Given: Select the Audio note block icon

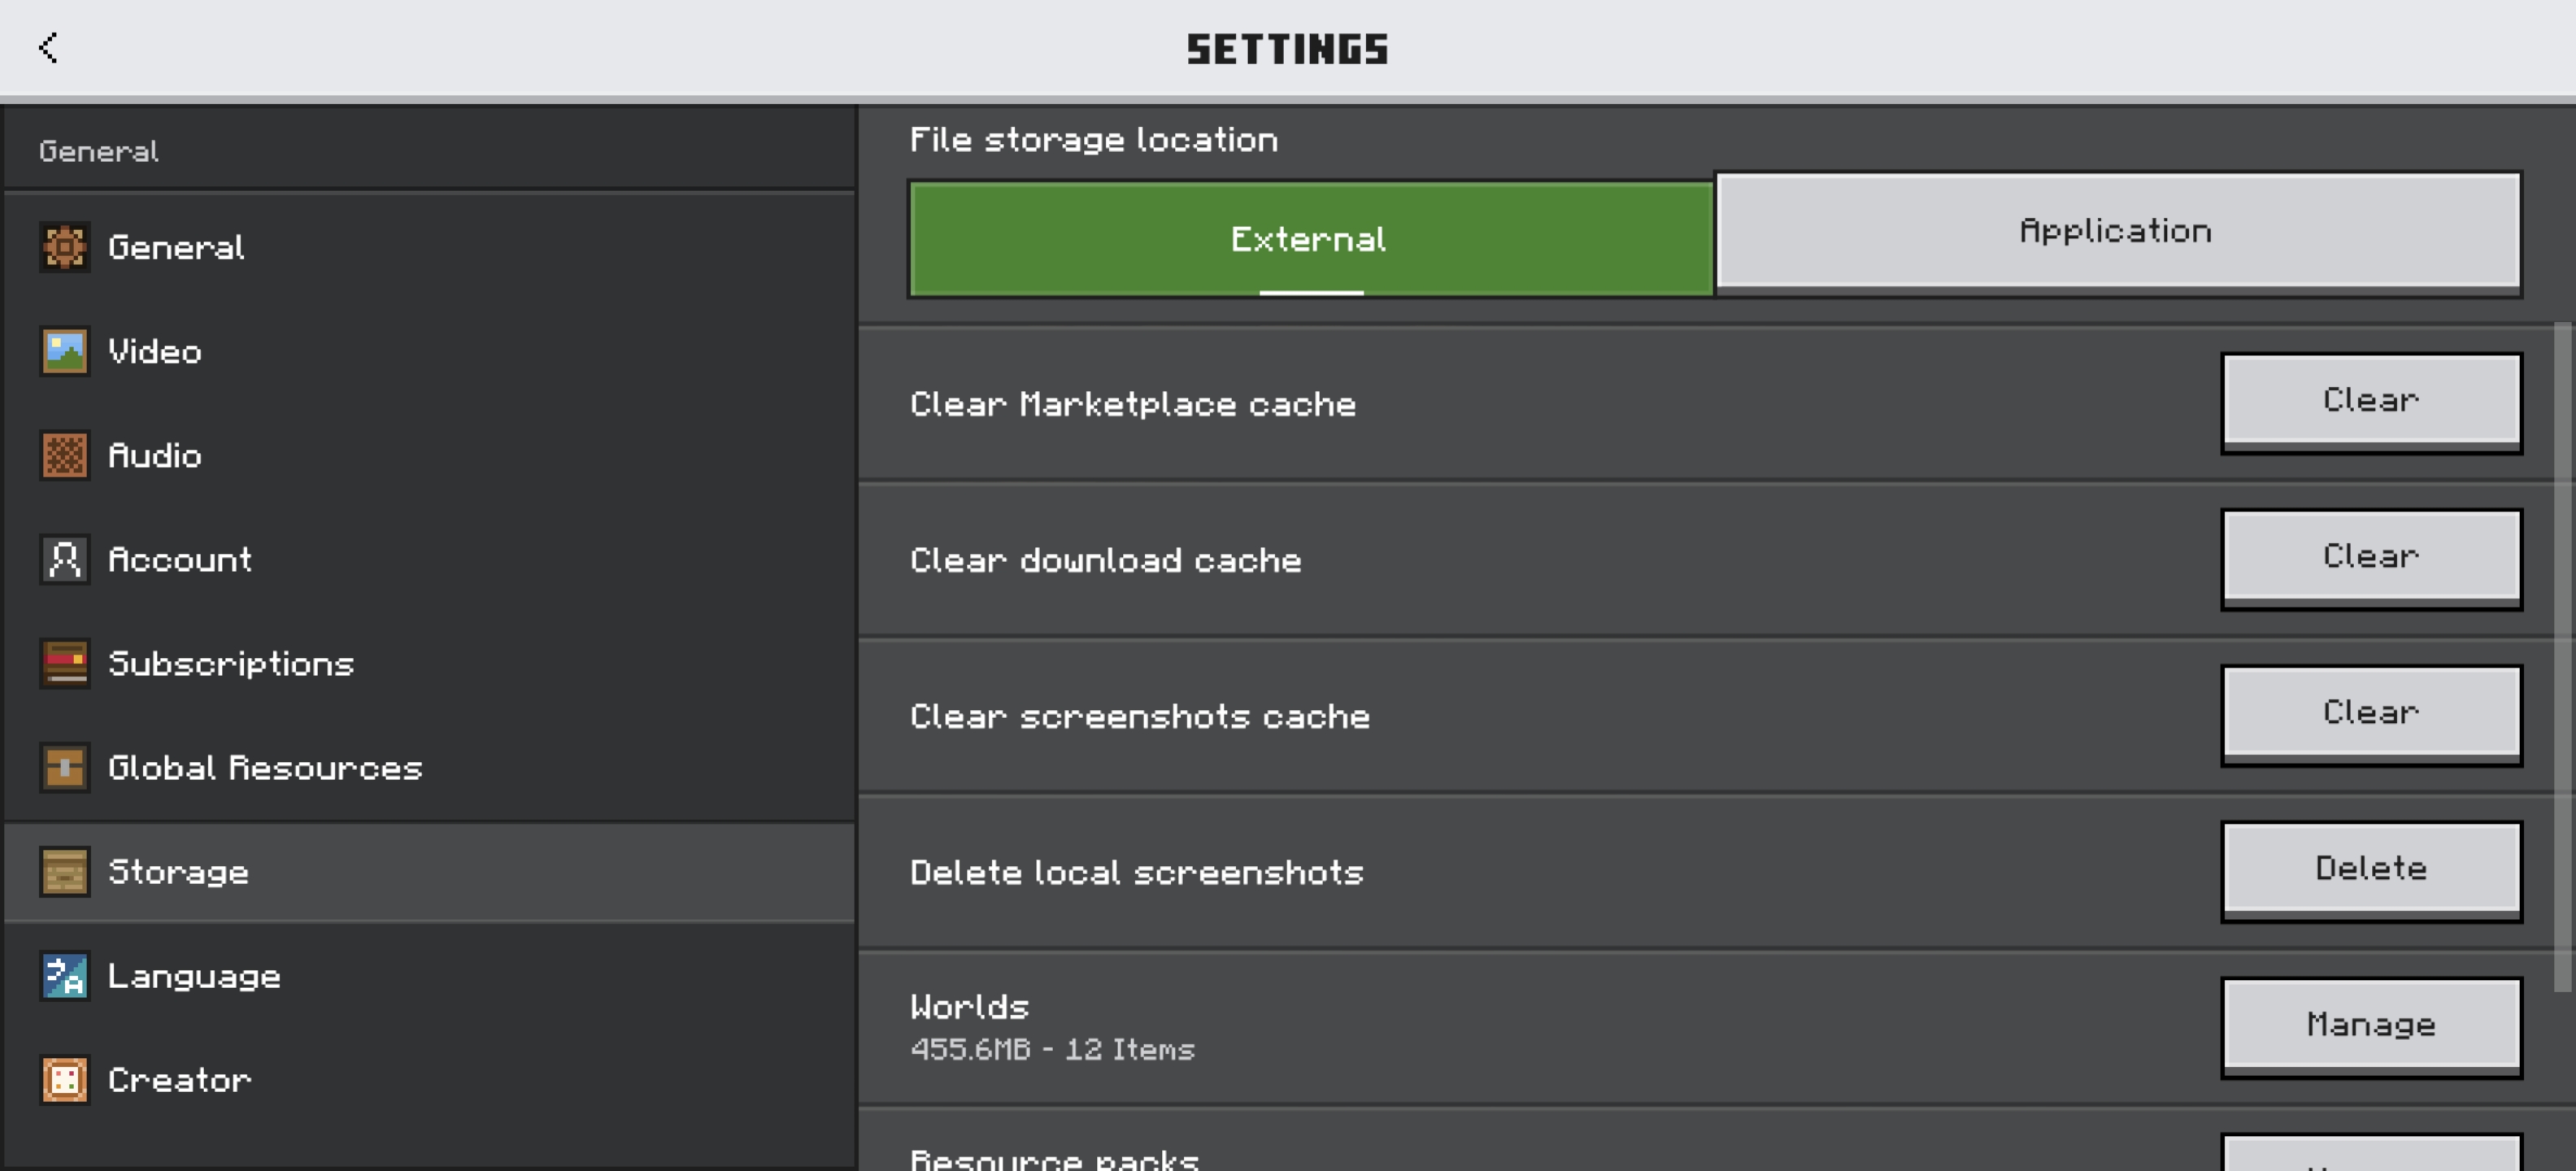Looking at the screenshot, I should 65,455.
